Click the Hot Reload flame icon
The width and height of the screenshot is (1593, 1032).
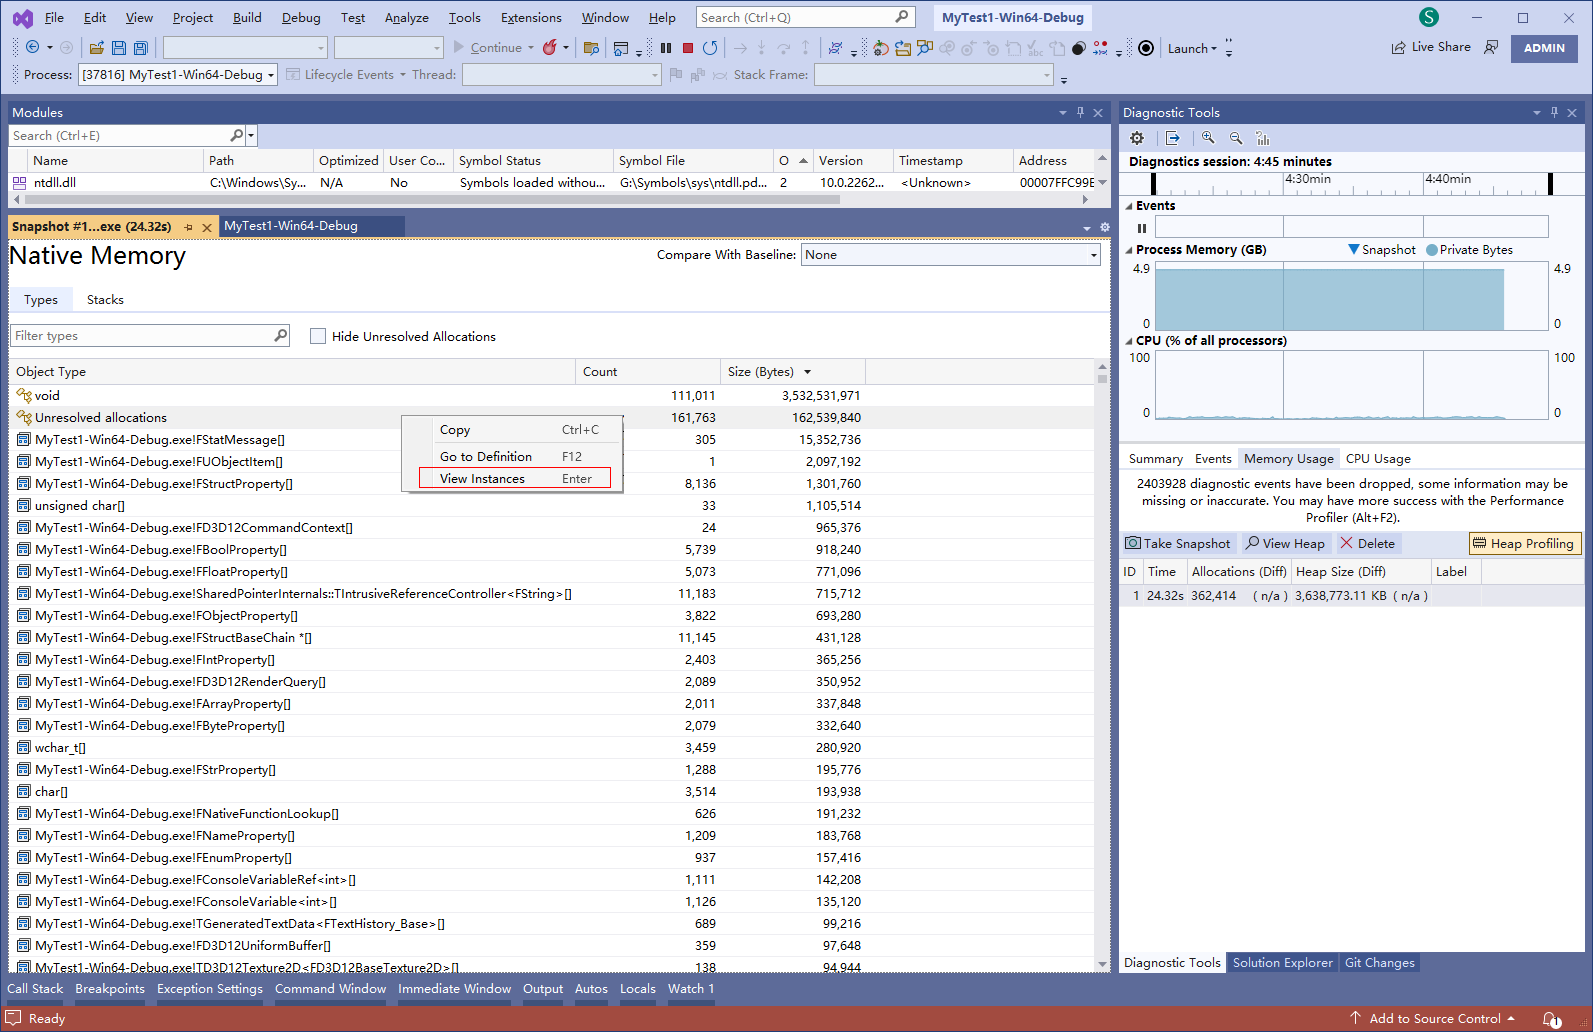[549, 47]
